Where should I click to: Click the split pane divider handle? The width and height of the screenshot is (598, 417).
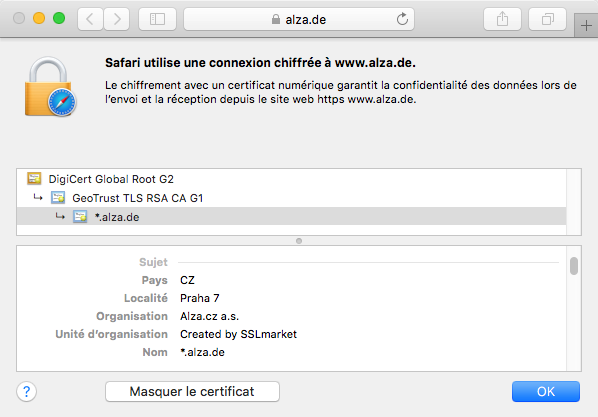(x=299, y=241)
